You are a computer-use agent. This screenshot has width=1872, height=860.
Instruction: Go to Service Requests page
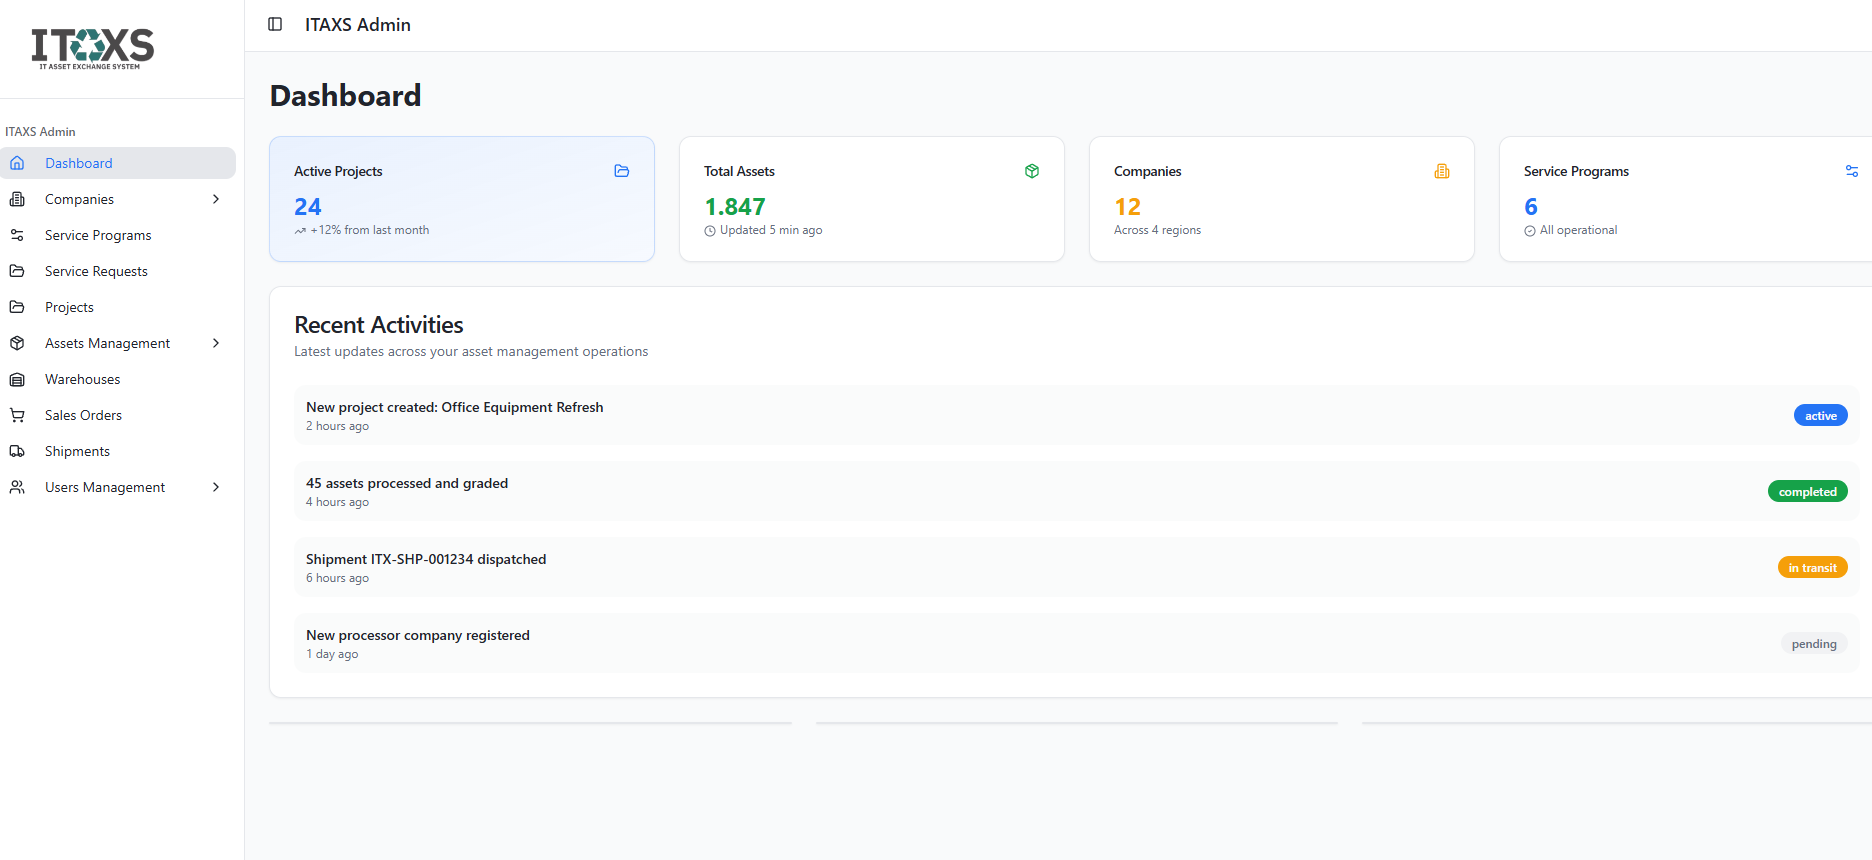pos(118,271)
